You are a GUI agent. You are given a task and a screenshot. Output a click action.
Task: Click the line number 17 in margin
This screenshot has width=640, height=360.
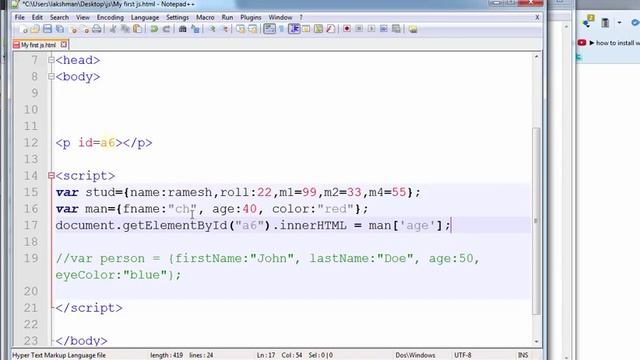coord(31,225)
